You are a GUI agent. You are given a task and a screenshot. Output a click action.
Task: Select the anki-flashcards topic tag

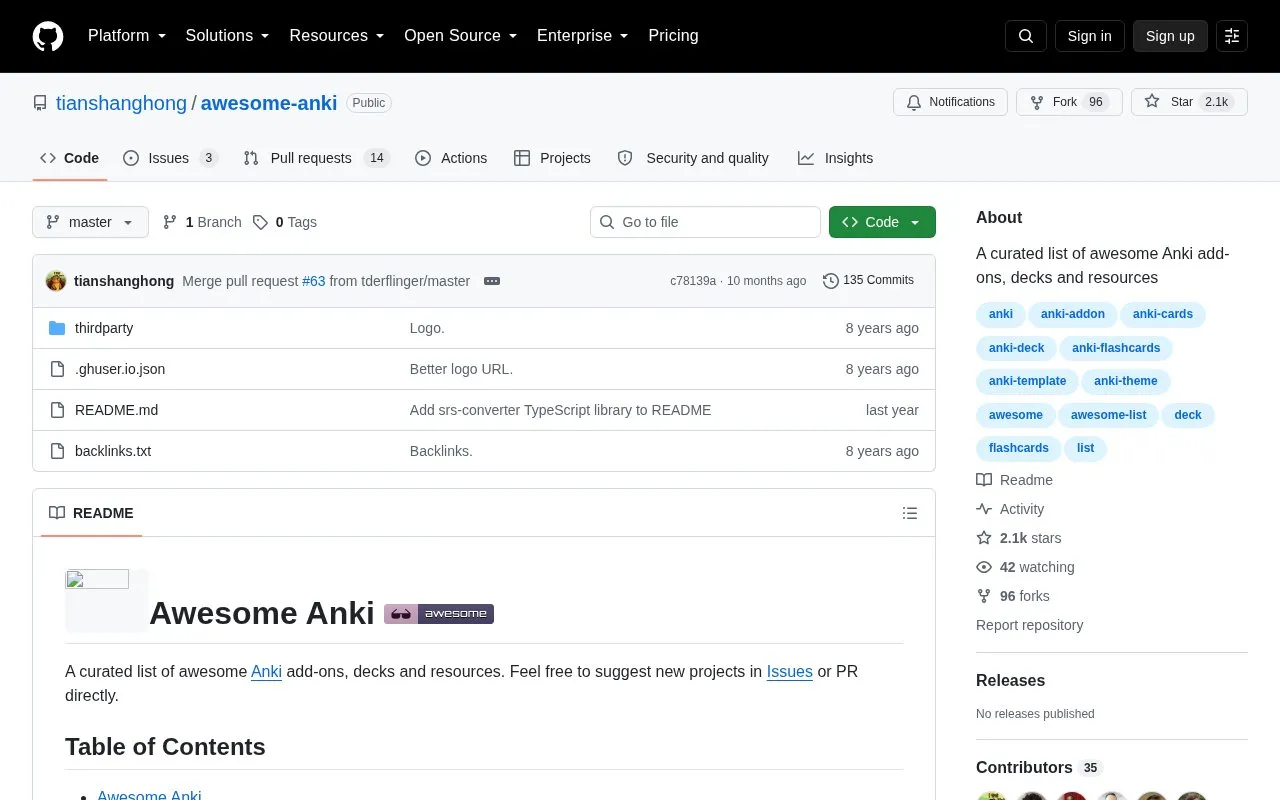point(1116,348)
